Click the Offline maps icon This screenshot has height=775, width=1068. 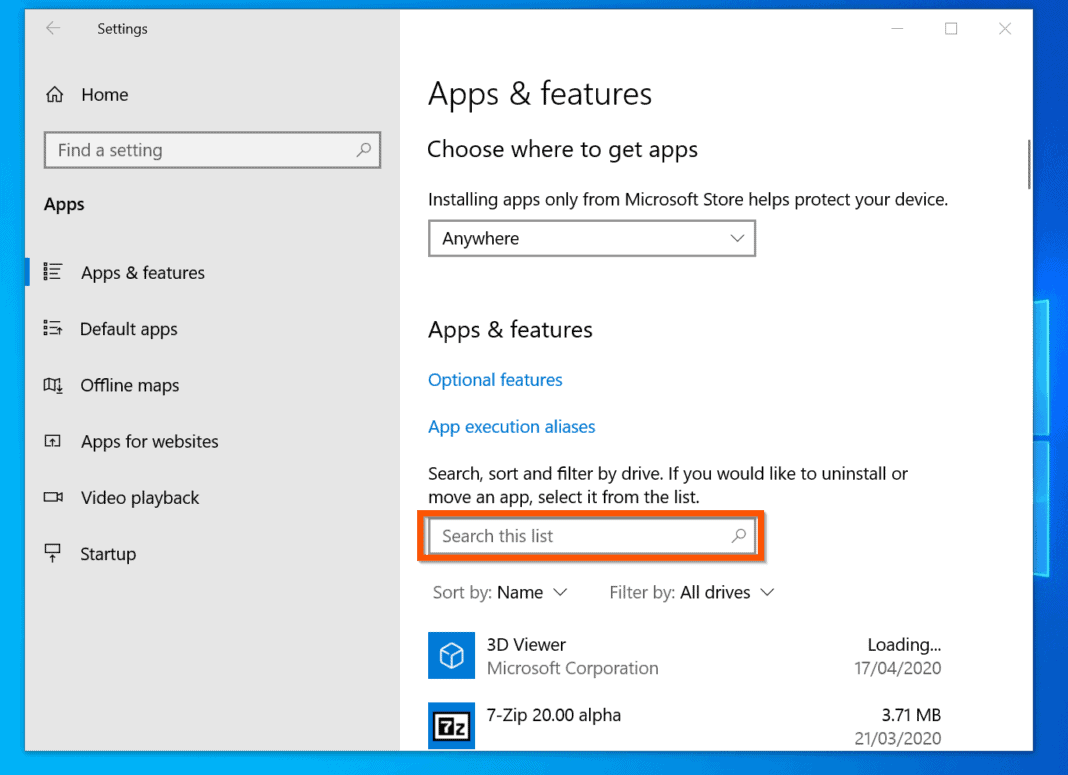pos(52,385)
